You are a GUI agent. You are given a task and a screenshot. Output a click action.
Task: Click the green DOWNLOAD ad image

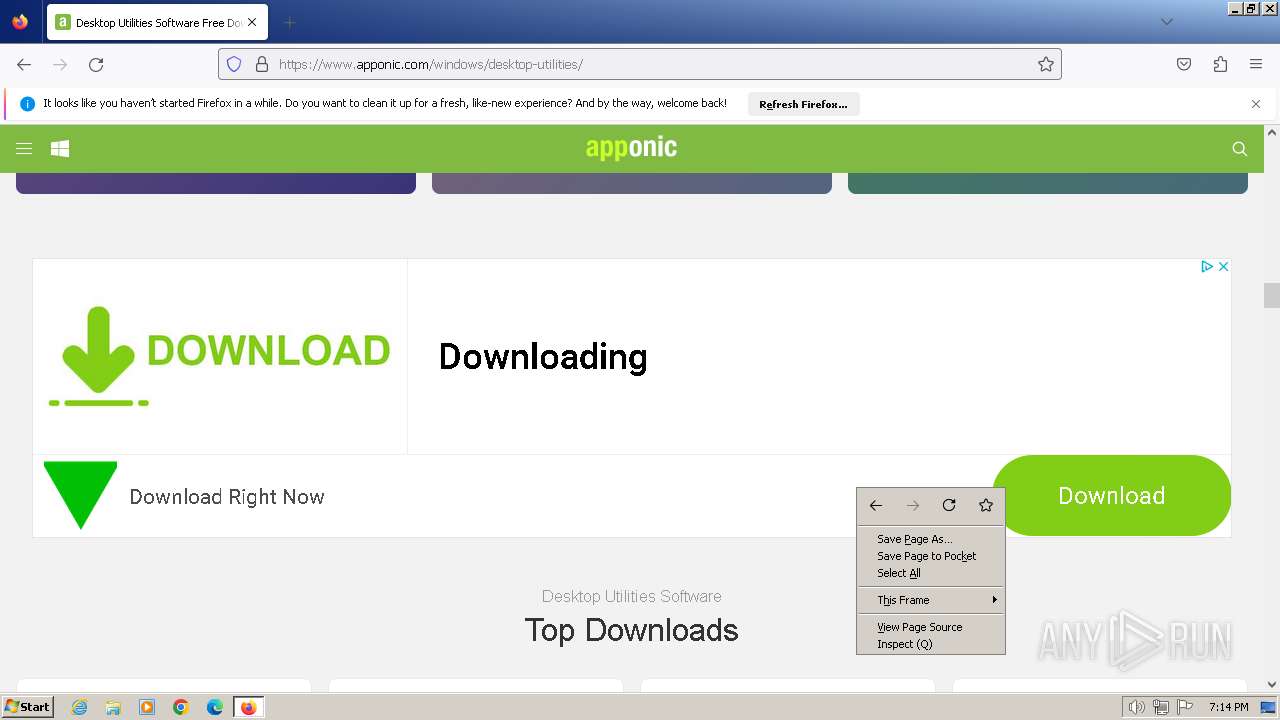tap(220, 356)
